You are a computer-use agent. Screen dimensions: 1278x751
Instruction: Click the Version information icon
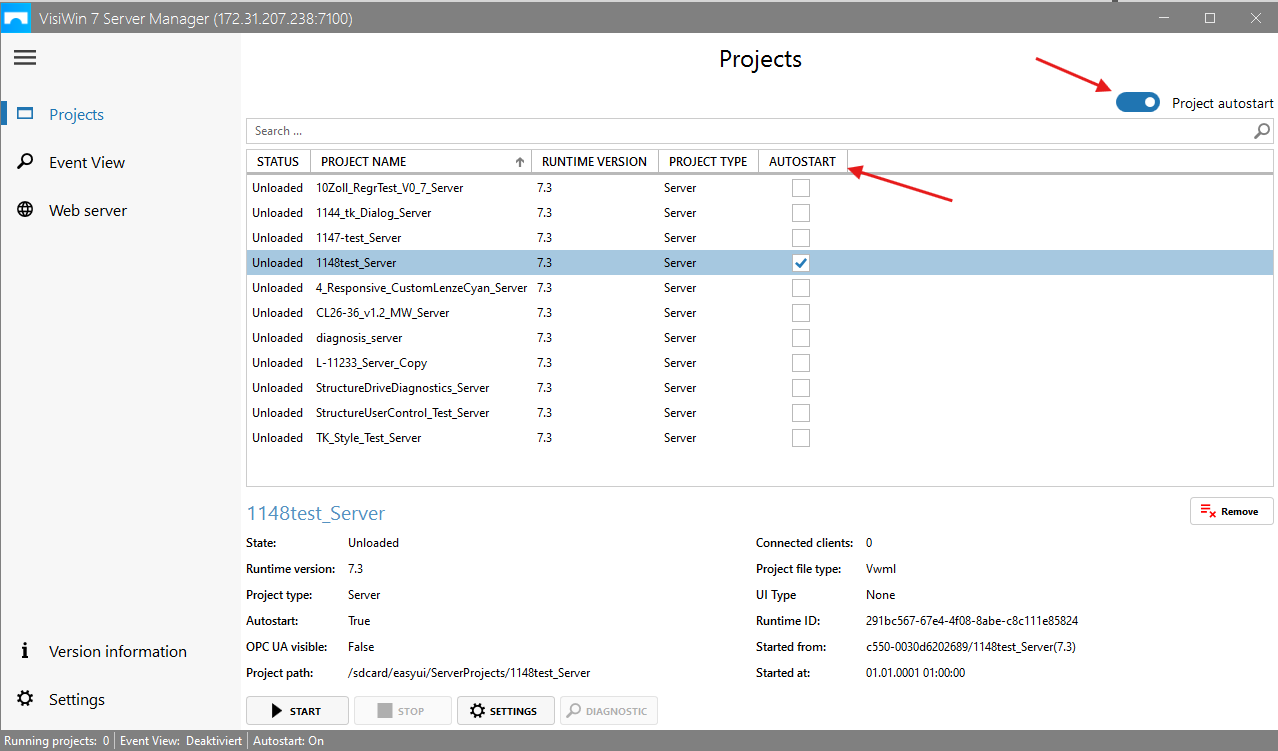[25, 651]
